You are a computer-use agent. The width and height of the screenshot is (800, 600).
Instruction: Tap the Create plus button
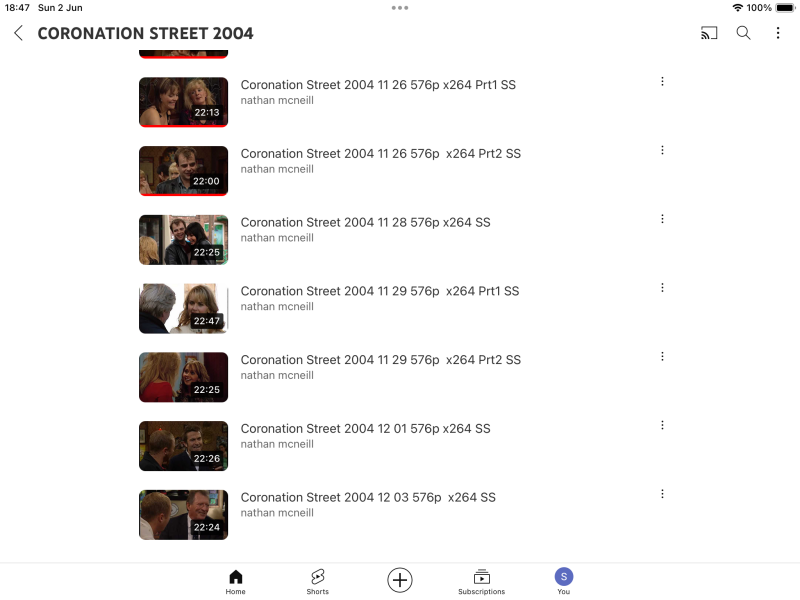(399, 580)
